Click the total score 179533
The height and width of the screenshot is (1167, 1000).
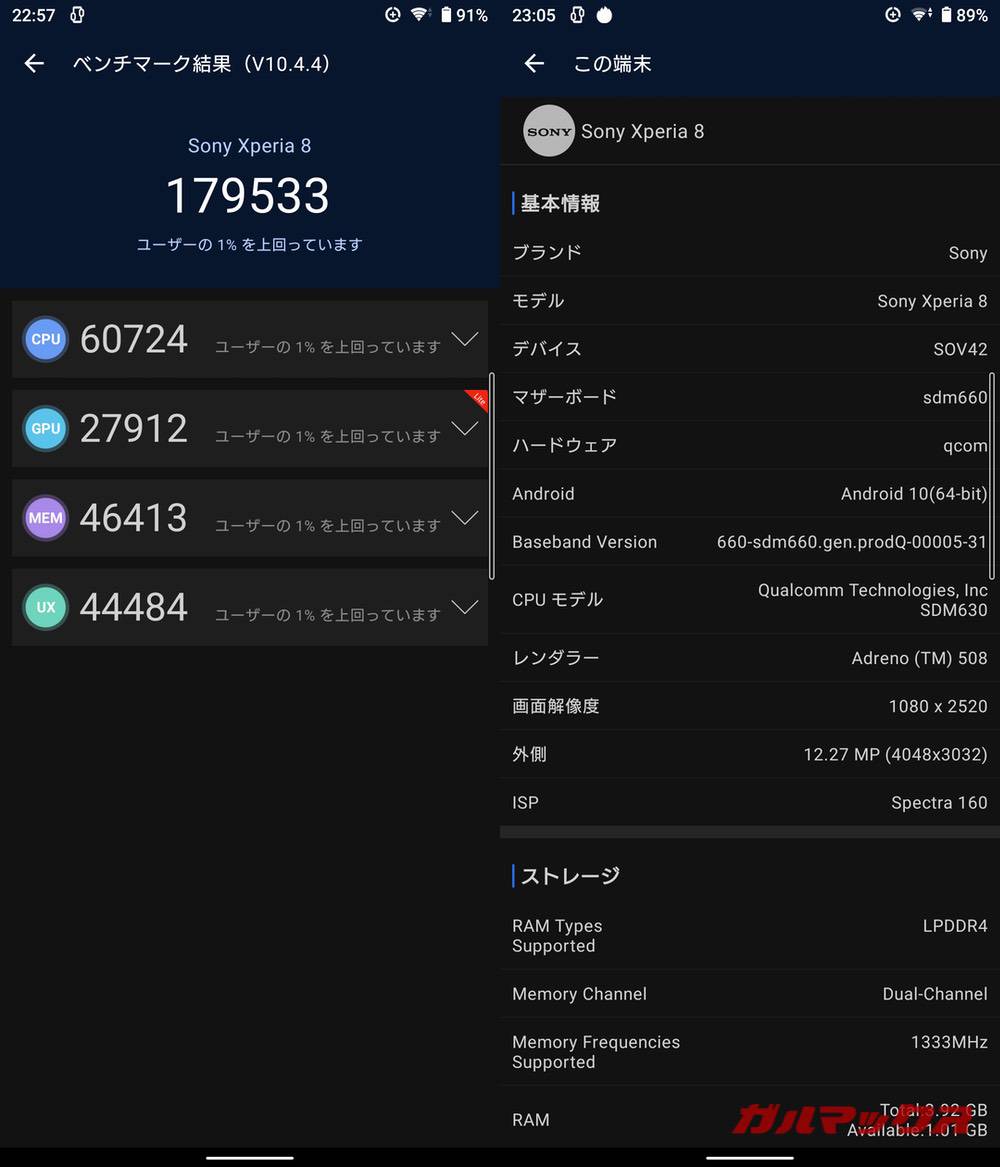tap(249, 196)
